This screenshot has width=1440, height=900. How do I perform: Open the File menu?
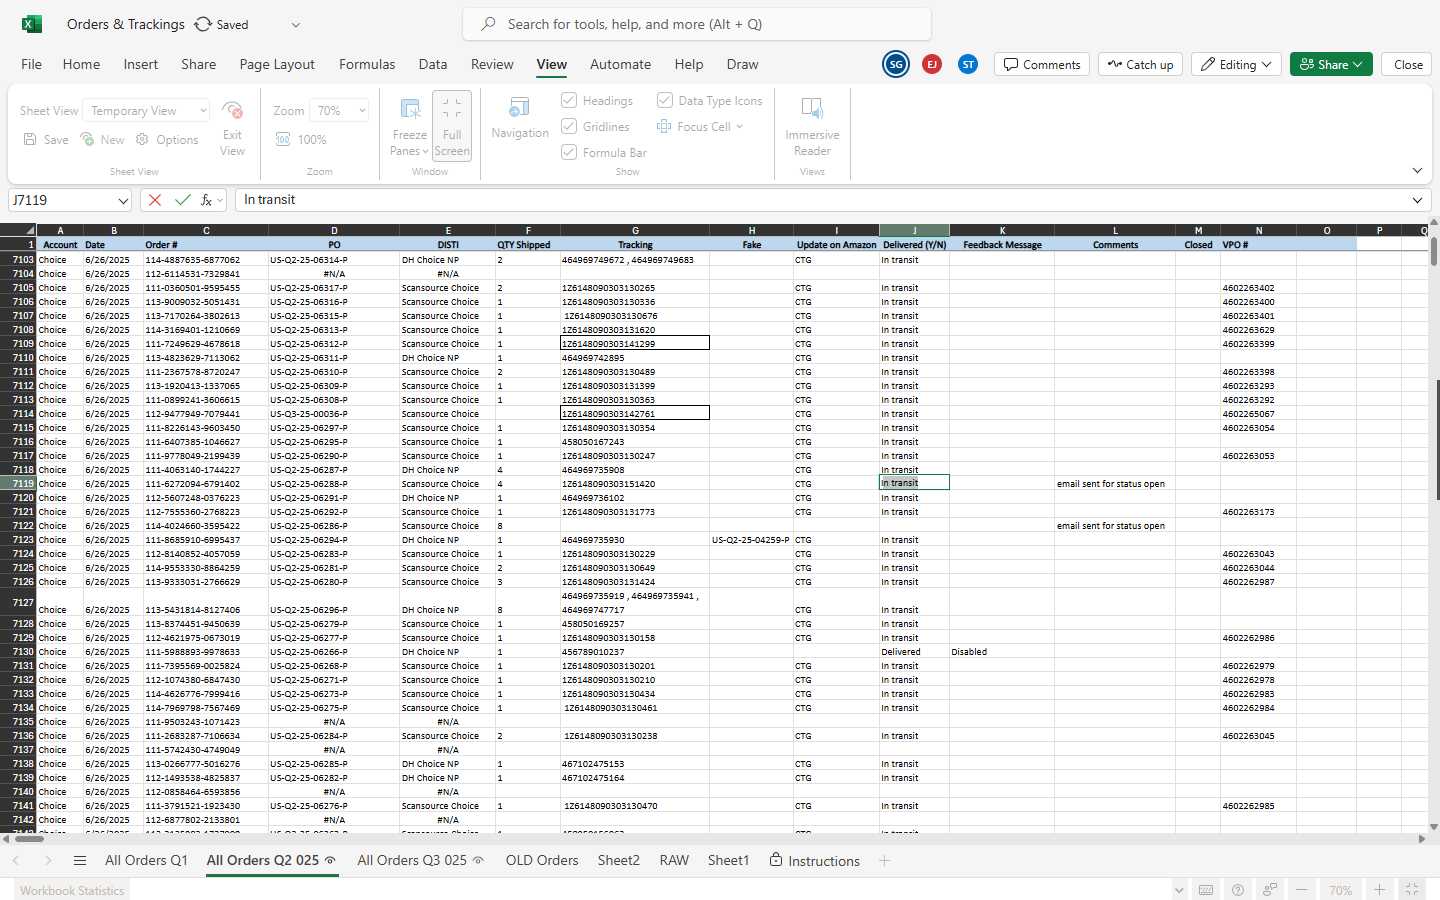pos(32,64)
